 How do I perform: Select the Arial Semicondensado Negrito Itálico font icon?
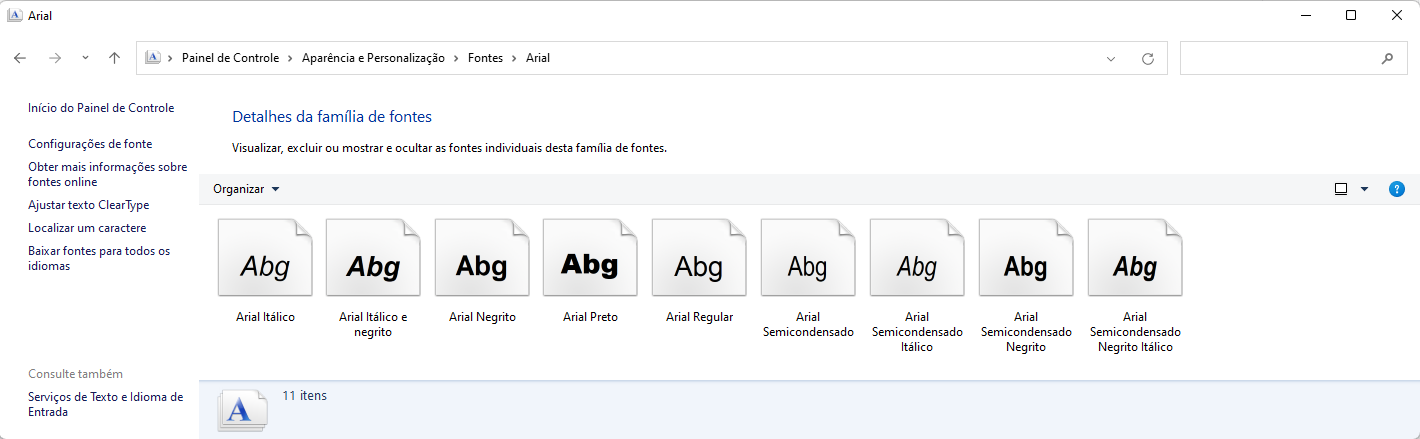click(x=1135, y=257)
